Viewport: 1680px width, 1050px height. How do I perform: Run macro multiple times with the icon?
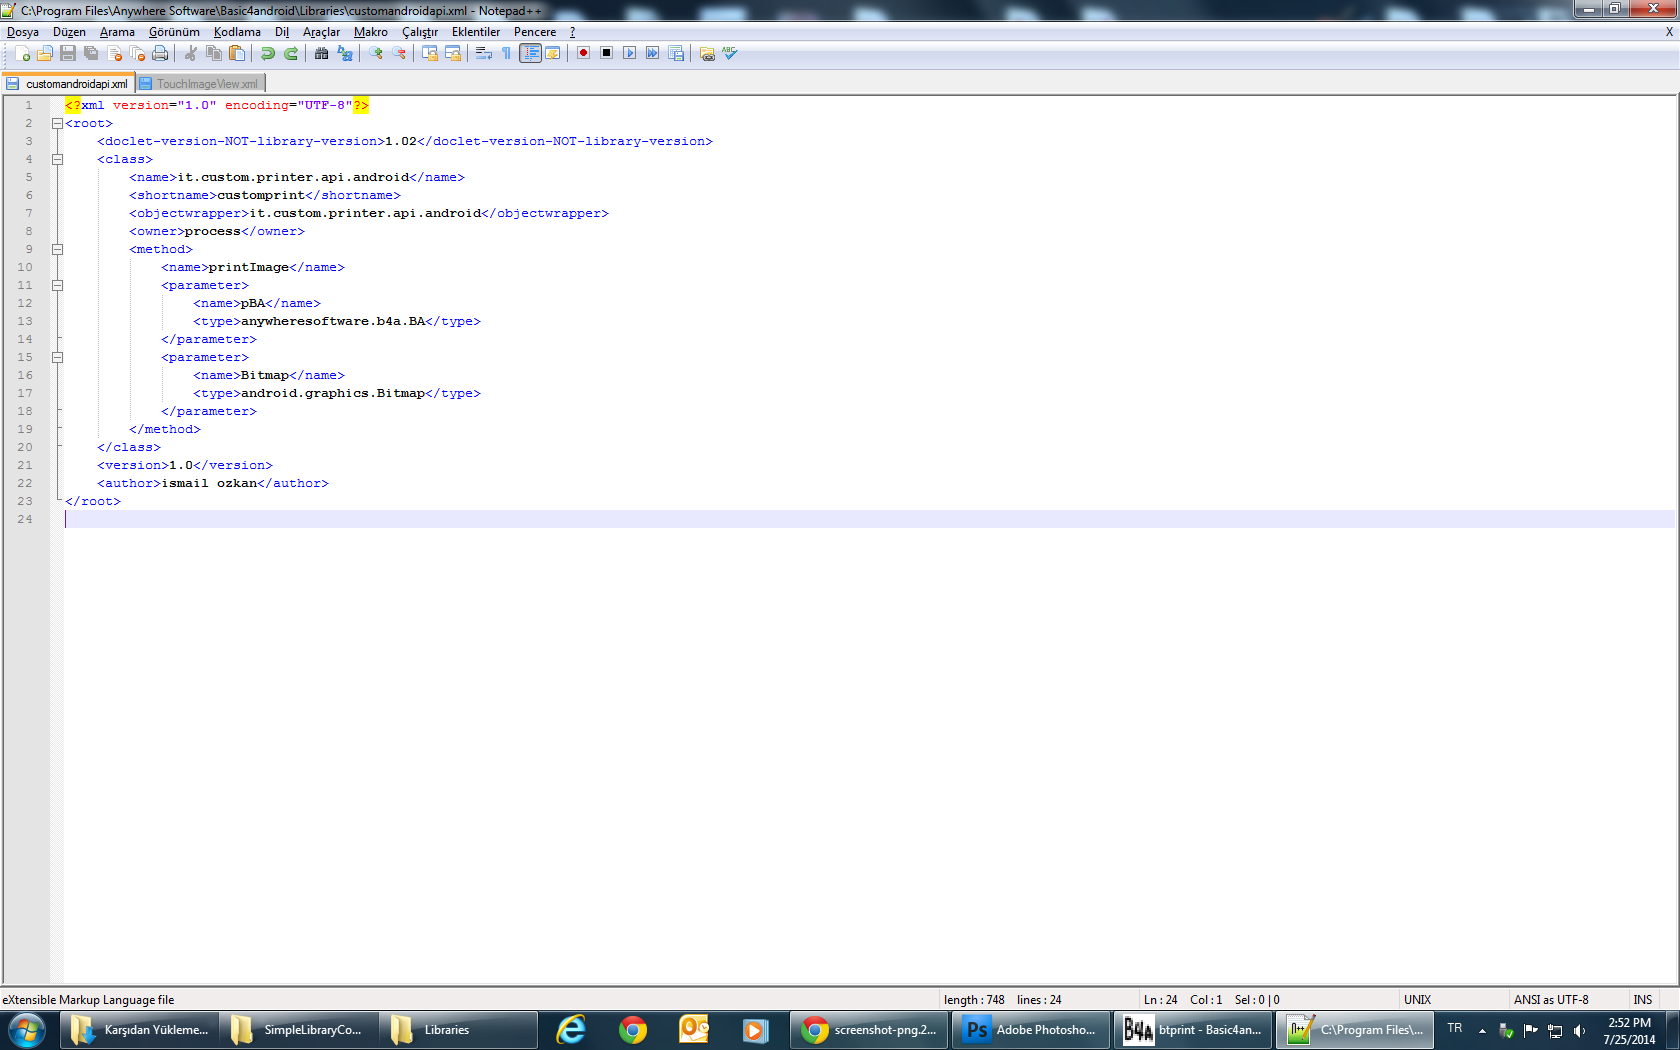[x=652, y=53]
